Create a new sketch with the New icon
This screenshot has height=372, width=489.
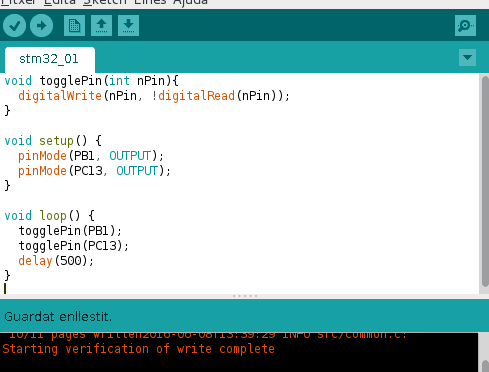pos(74,26)
